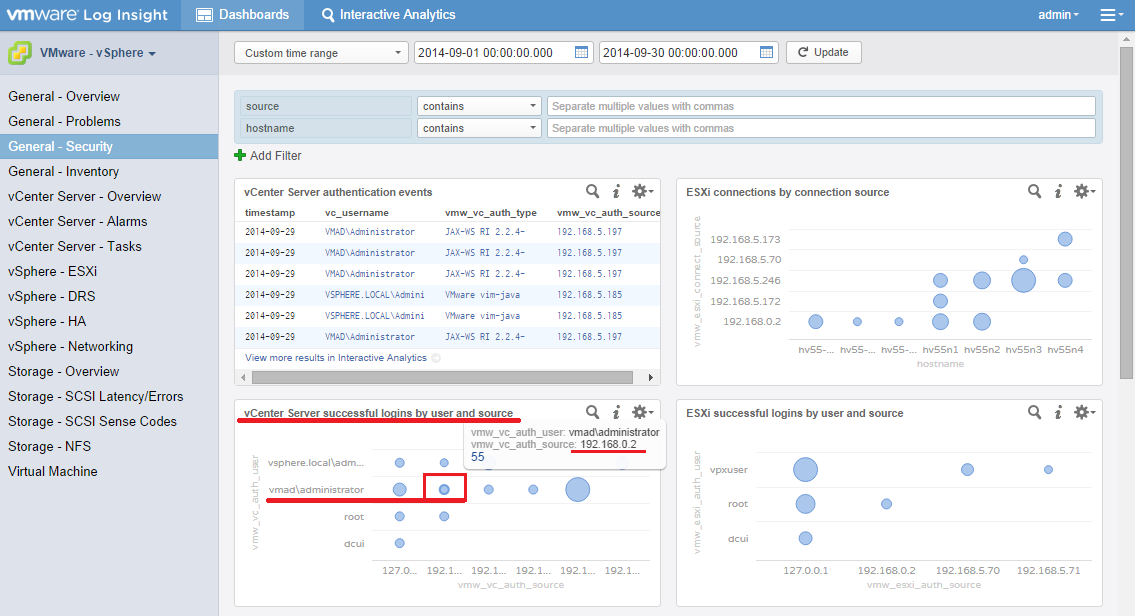The width and height of the screenshot is (1135, 616).
Task: Open the admin user dropdown
Action: coord(1058,14)
